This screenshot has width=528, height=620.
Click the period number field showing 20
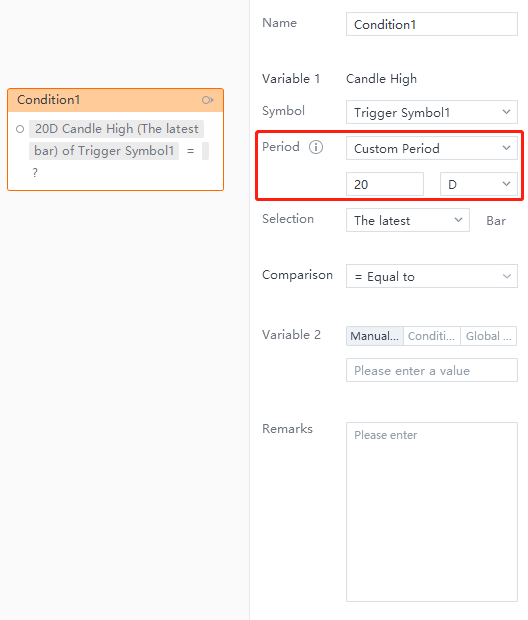pos(385,184)
